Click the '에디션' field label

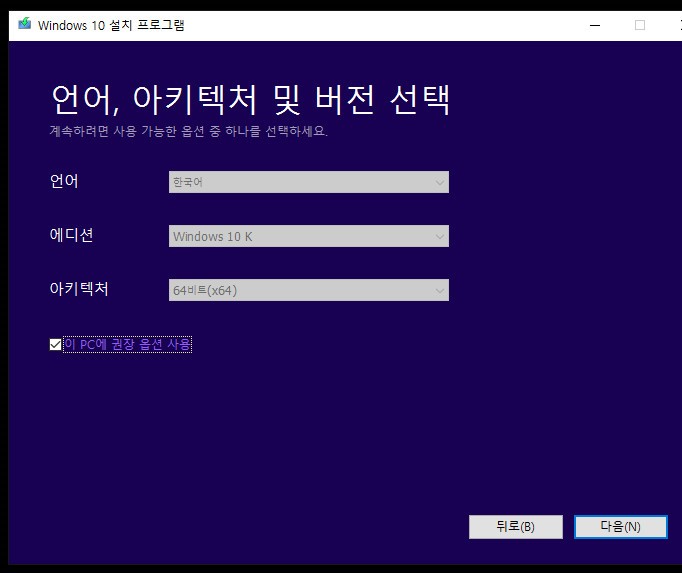(71, 235)
